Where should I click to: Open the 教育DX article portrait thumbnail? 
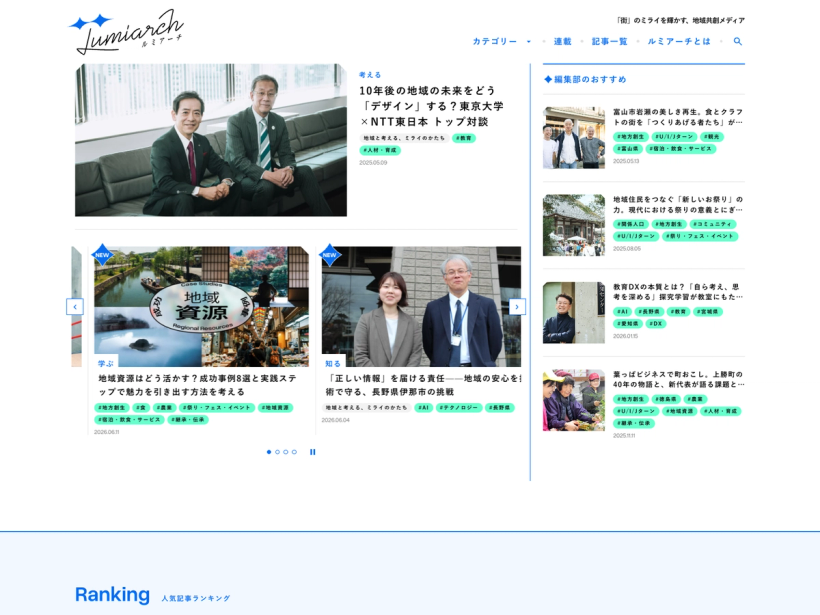tap(574, 313)
